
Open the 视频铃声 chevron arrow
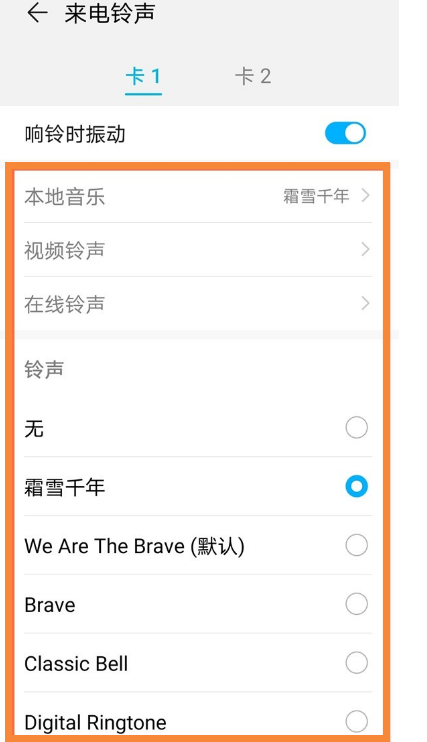click(x=365, y=249)
